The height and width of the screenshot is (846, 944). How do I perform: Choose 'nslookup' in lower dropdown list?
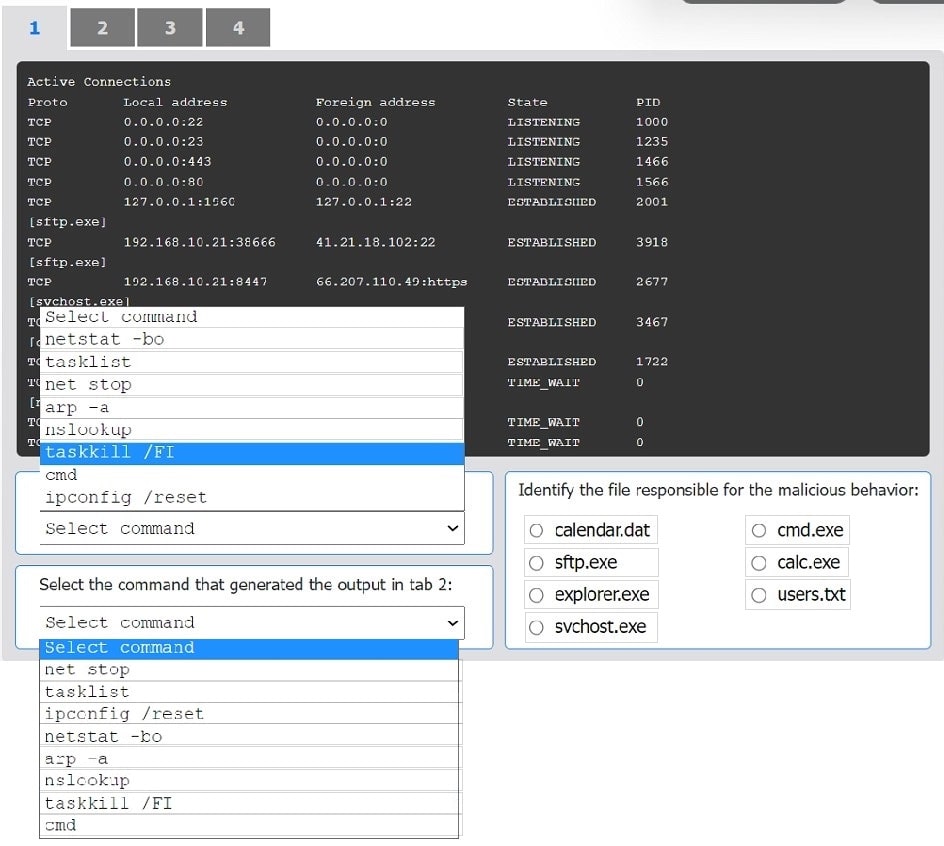pyautogui.click(x=249, y=781)
